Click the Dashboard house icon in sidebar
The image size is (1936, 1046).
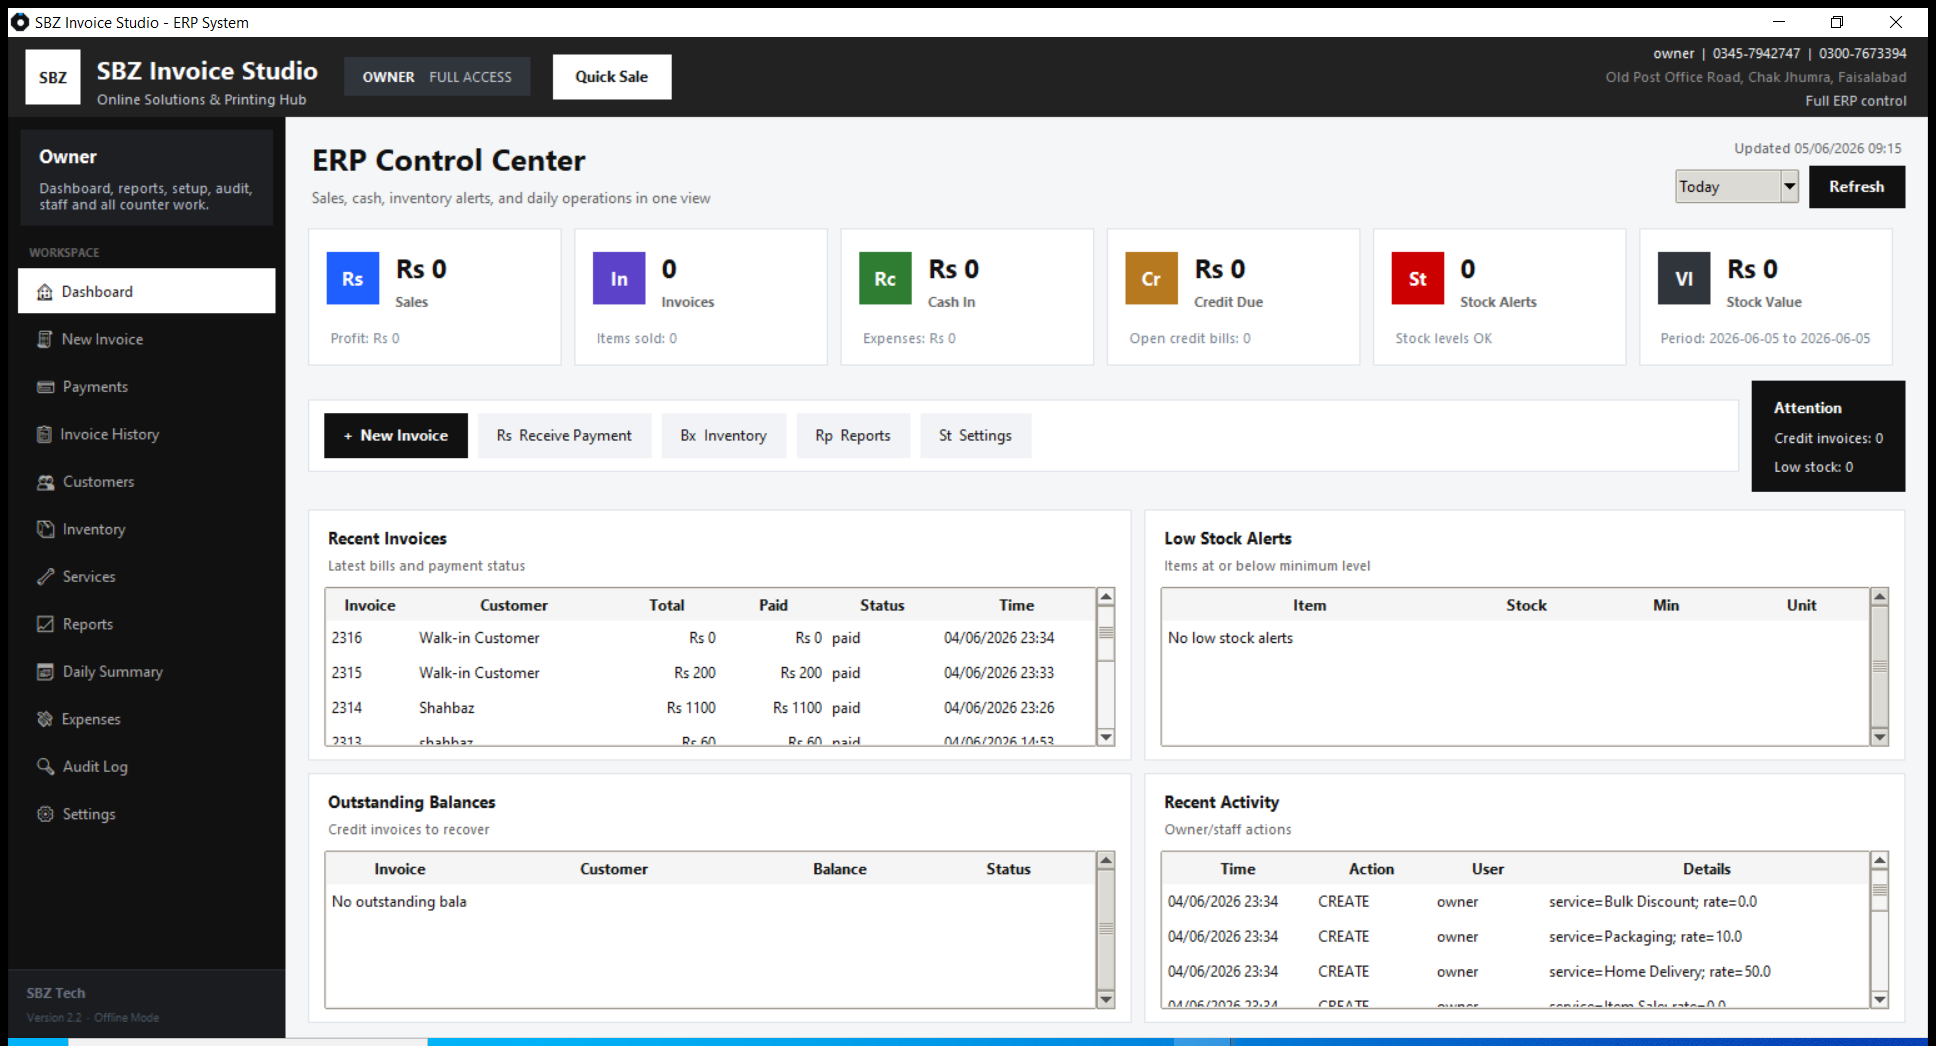point(45,292)
